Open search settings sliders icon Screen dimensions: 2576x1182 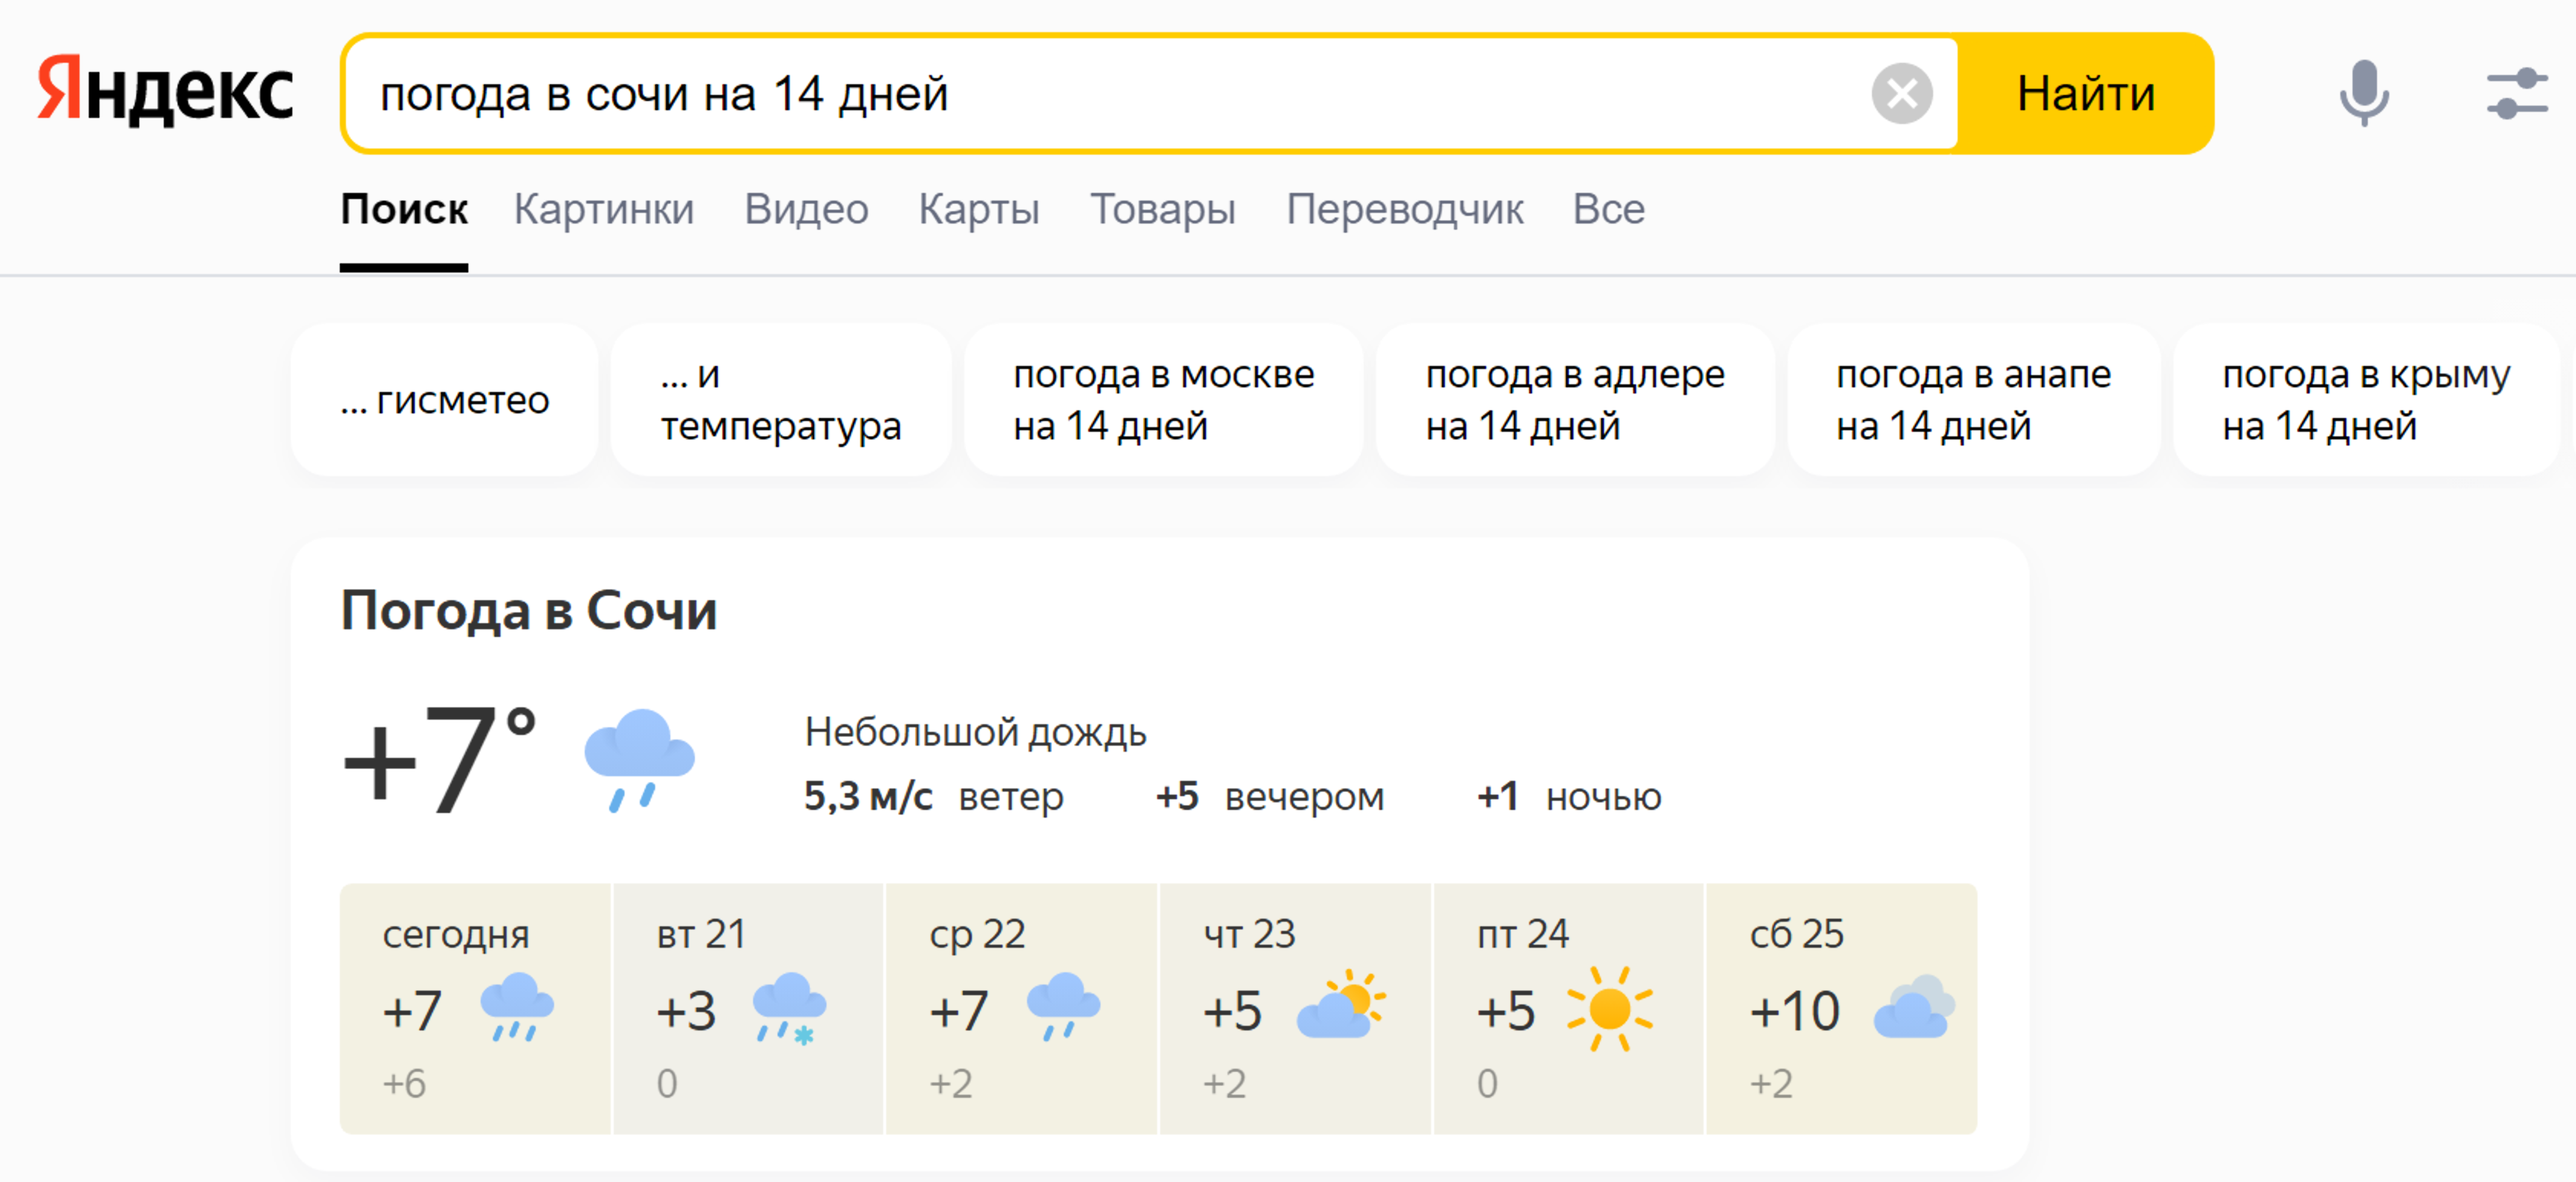(2516, 93)
